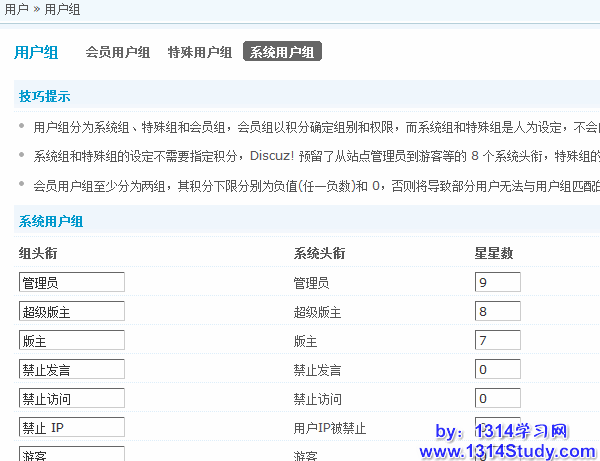This screenshot has width=600, height=461.
Task: Switch to the 会员用户组 tab
Action: (118, 52)
